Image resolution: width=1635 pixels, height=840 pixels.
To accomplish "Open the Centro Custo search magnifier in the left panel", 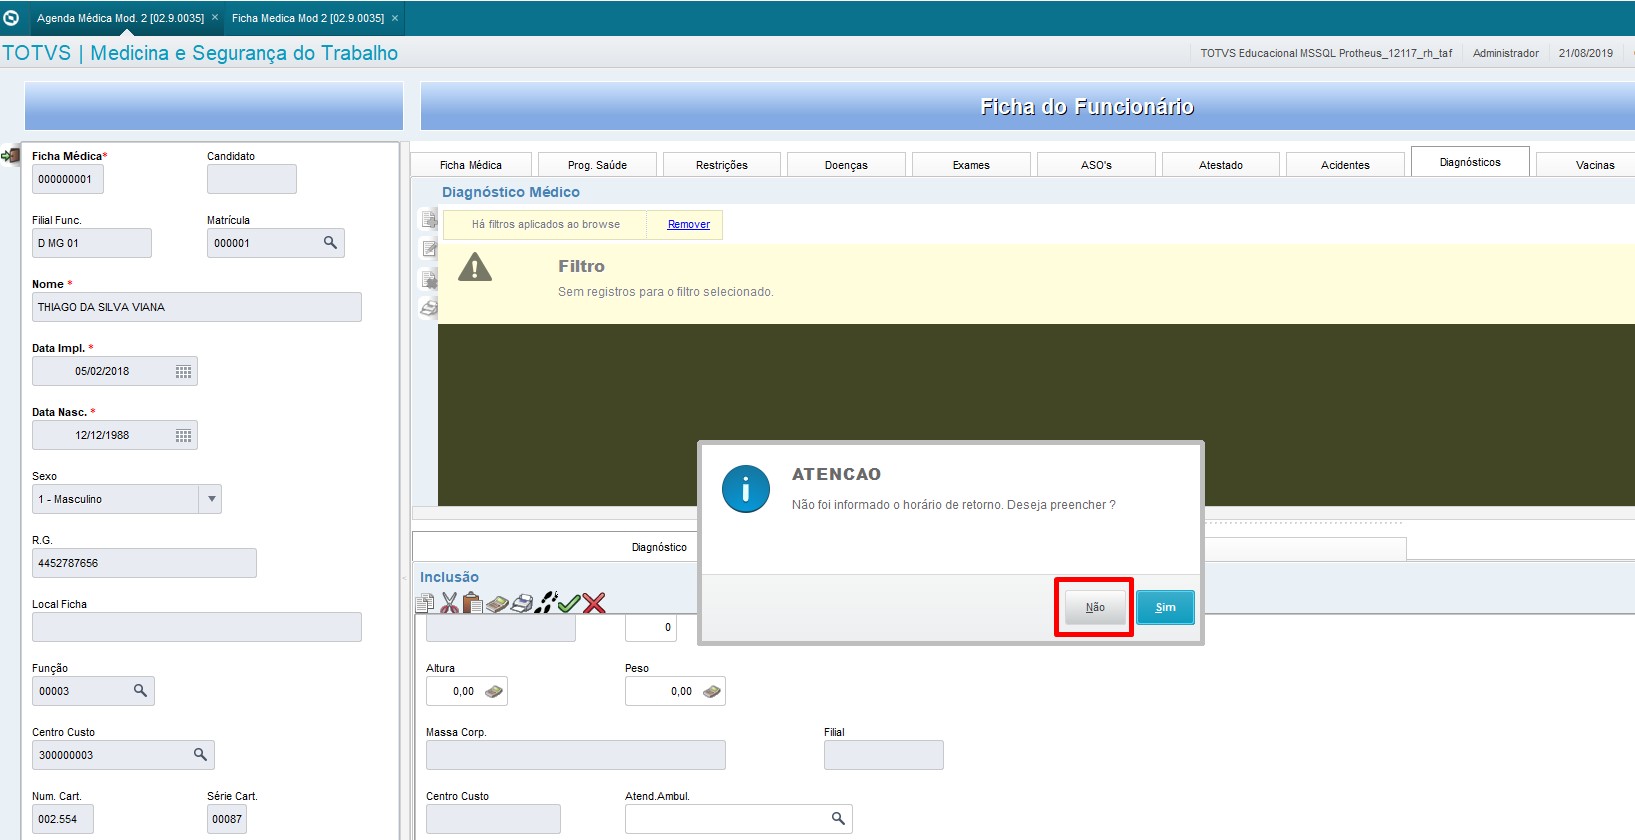I will pyautogui.click(x=200, y=755).
